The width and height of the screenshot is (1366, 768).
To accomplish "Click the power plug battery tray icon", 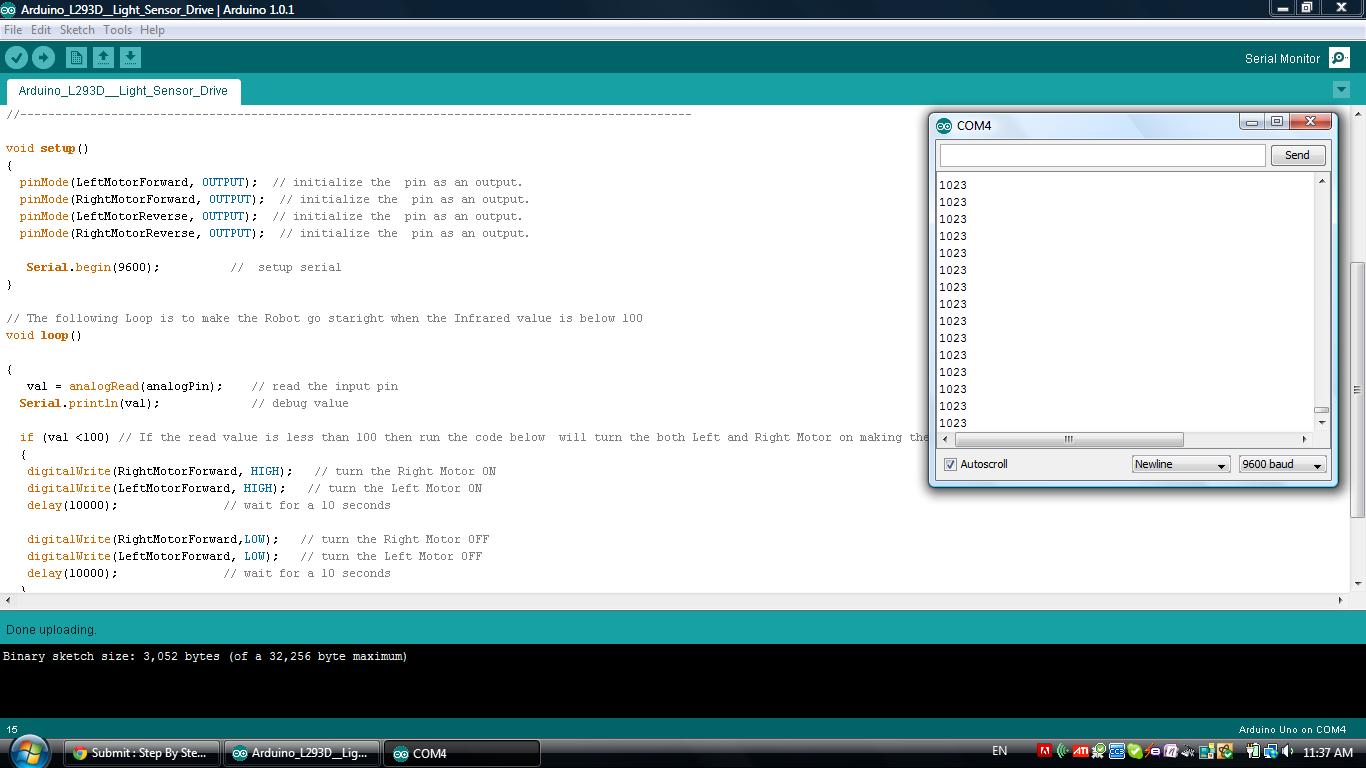I will 1253,751.
